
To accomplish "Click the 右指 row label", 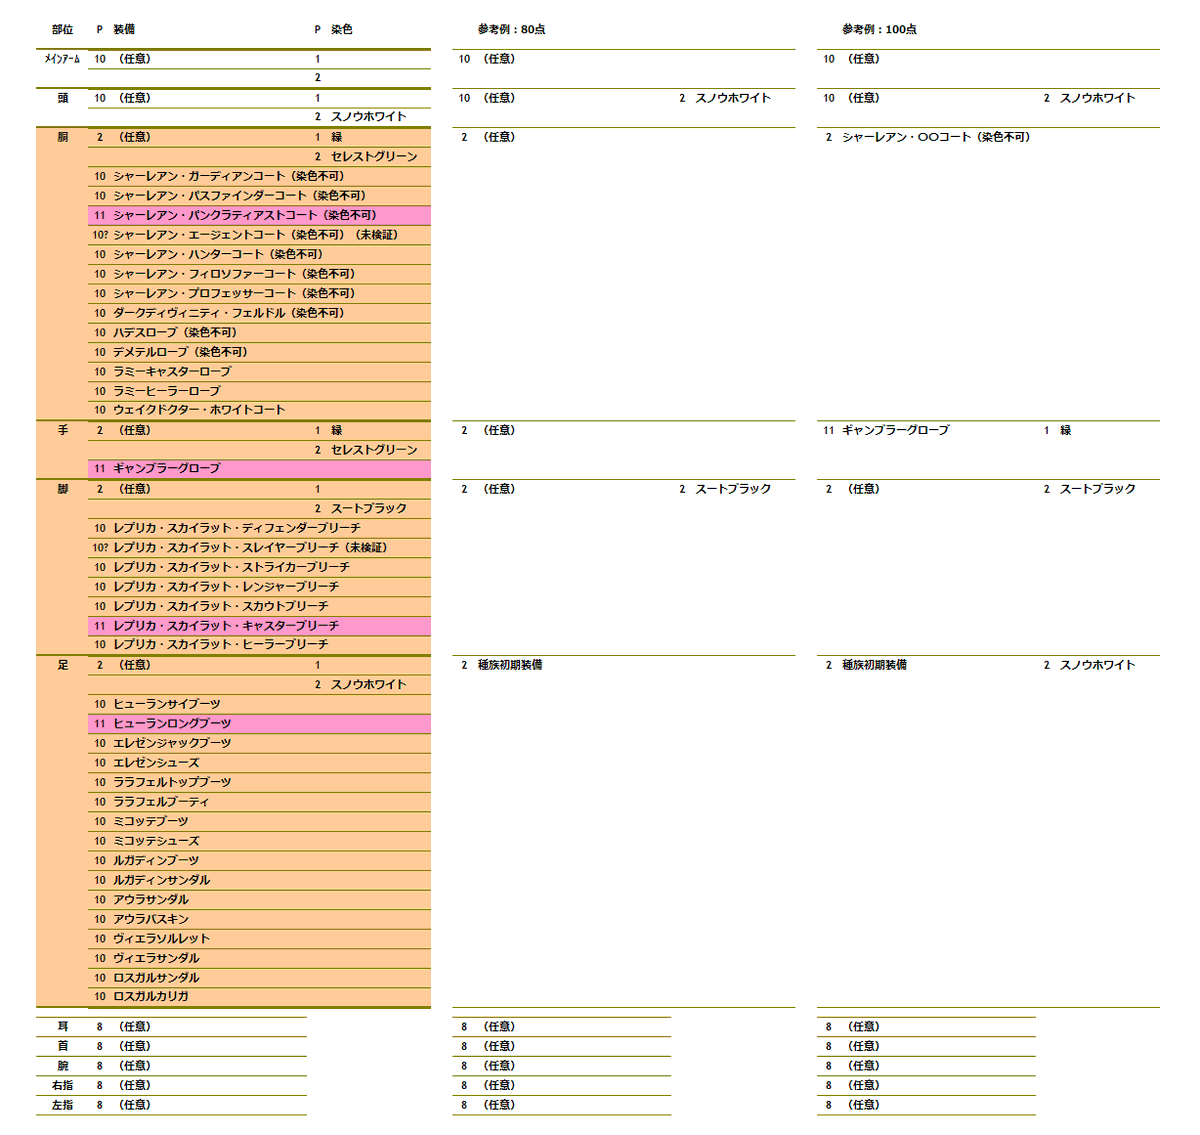I will point(62,1086).
